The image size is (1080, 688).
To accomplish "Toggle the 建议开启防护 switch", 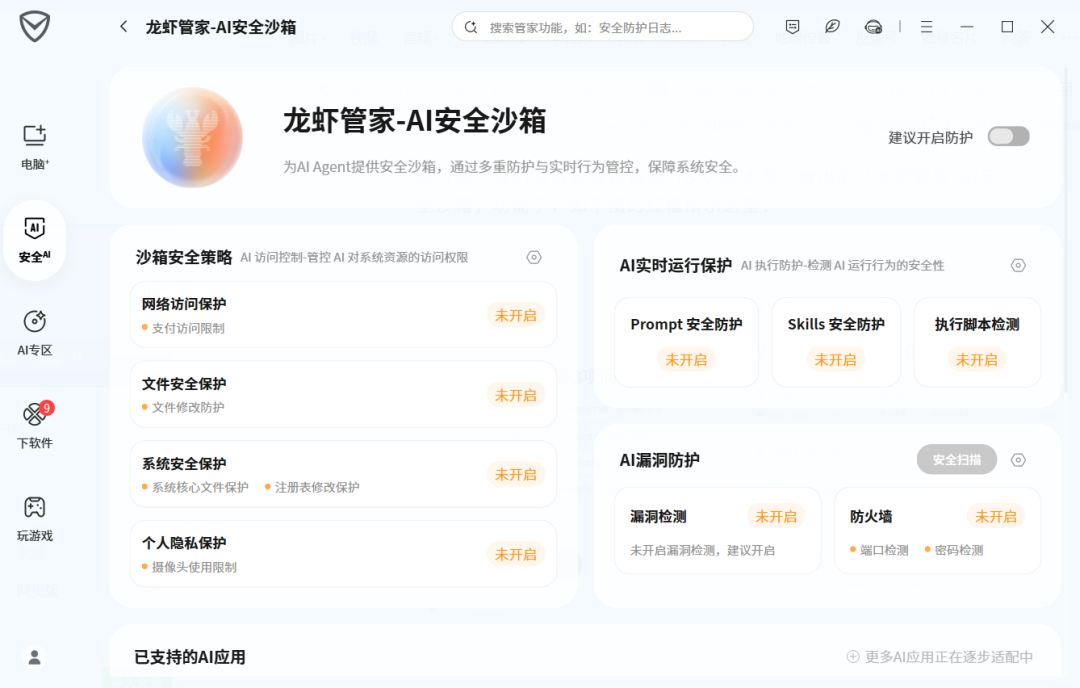I will [x=1008, y=136].
